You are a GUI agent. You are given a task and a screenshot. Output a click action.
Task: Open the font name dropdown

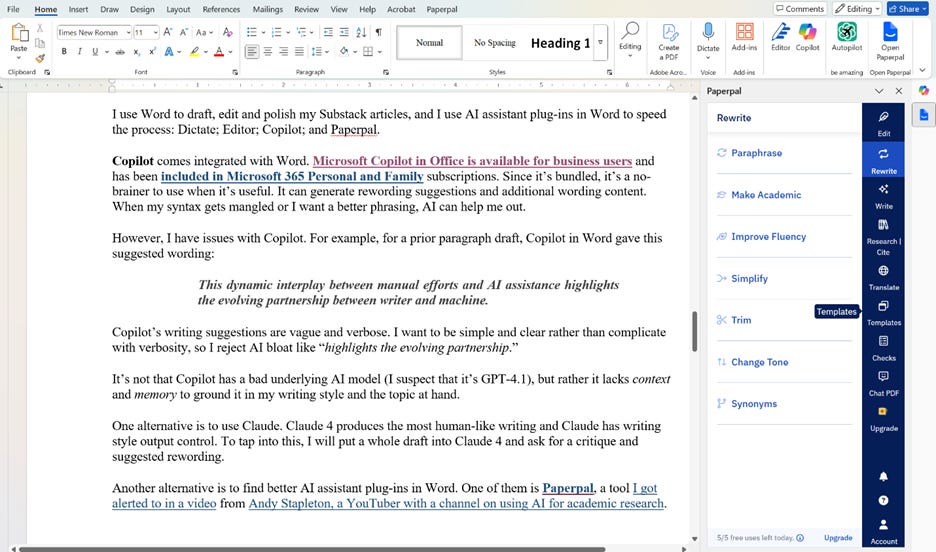[x=128, y=32]
